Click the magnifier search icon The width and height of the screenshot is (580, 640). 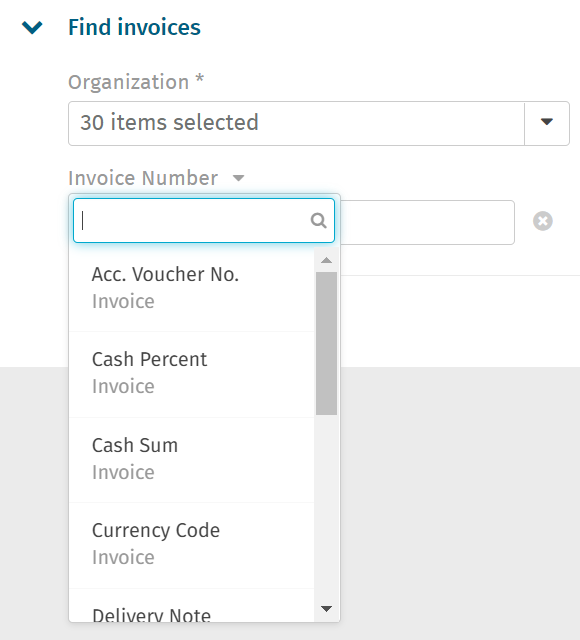(x=318, y=220)
